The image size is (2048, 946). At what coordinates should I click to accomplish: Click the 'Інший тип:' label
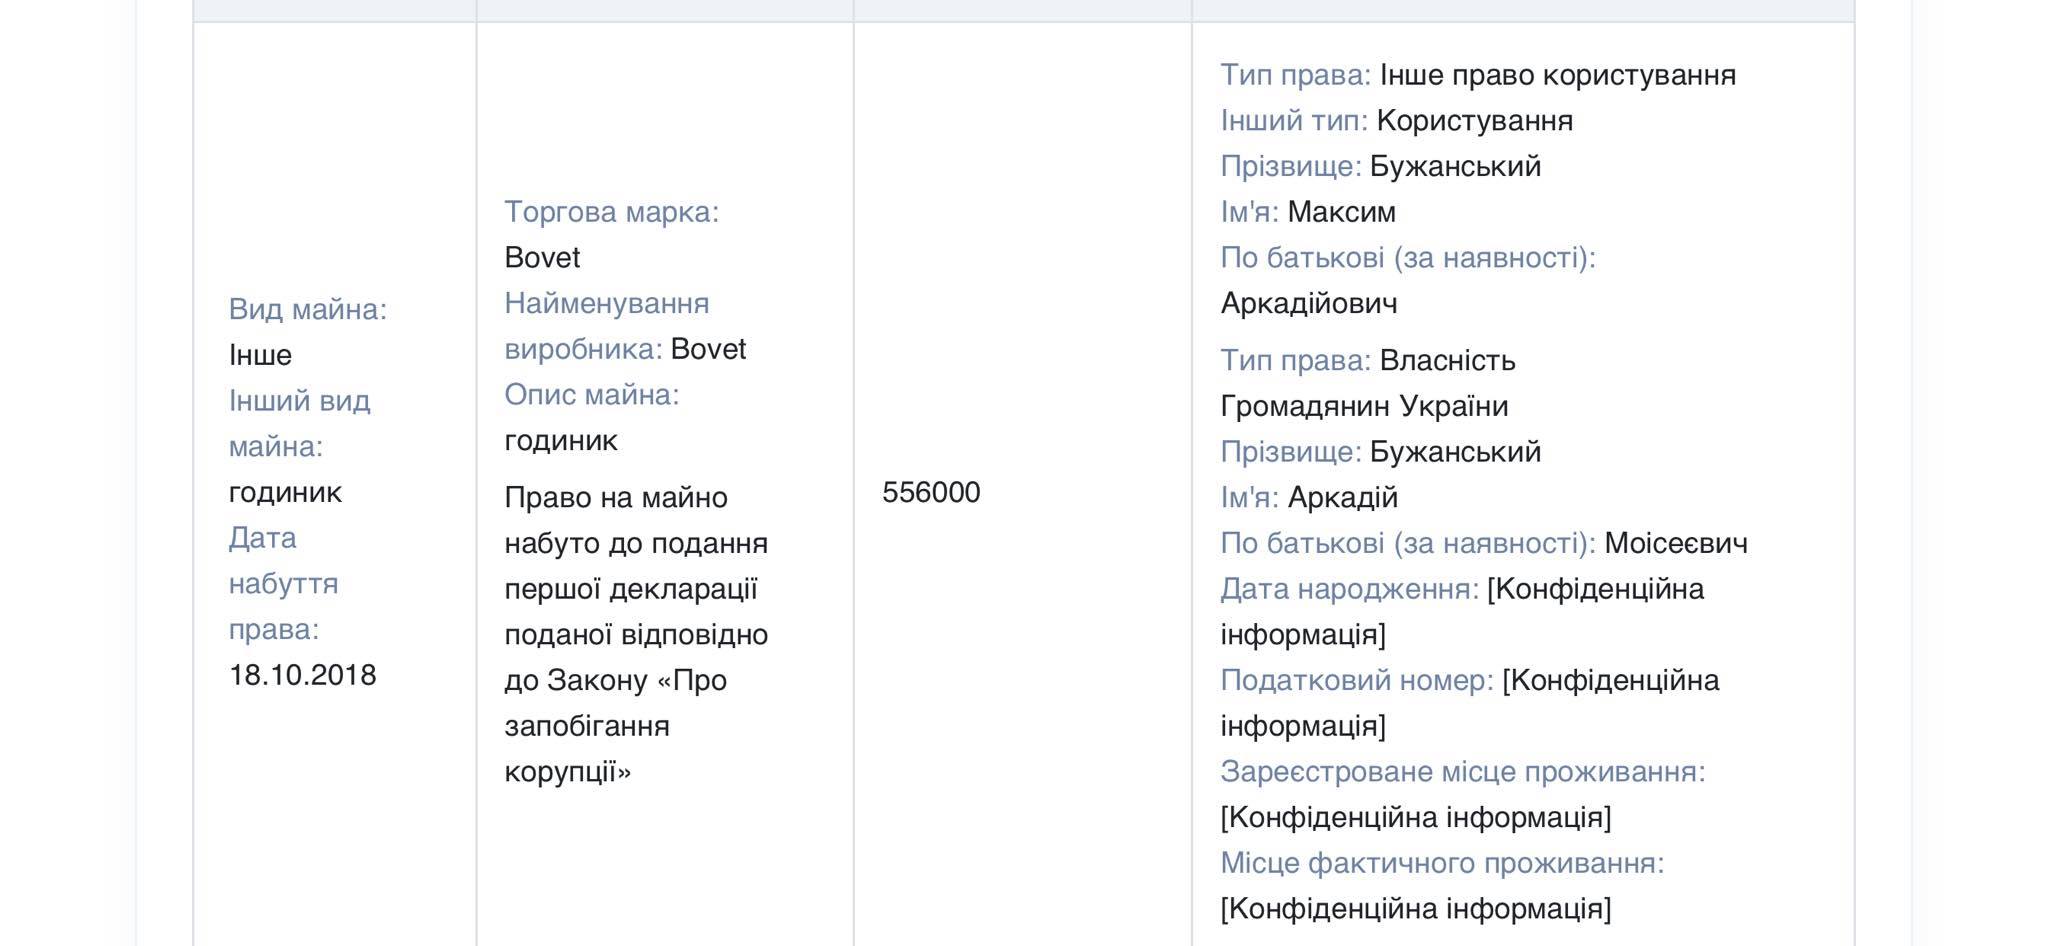click(1293, 121)
